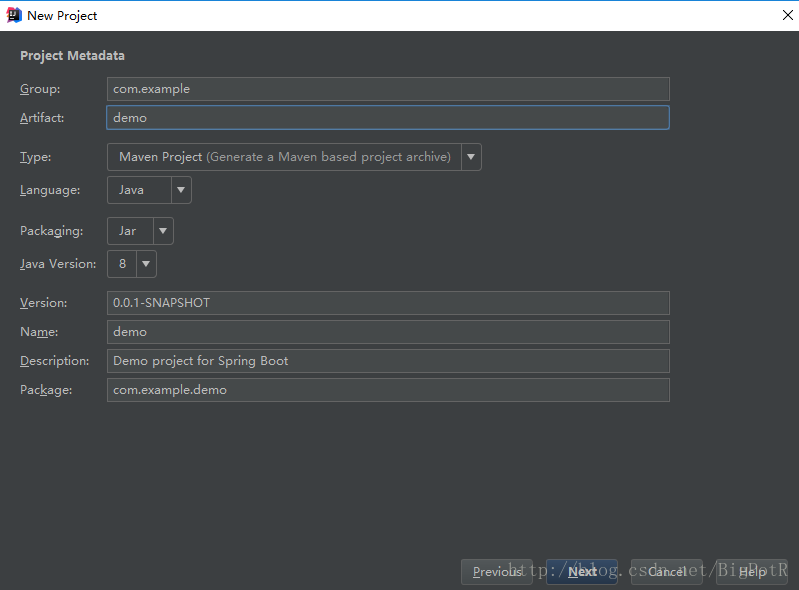
Task: Click the Type: label
Action: 35,157
